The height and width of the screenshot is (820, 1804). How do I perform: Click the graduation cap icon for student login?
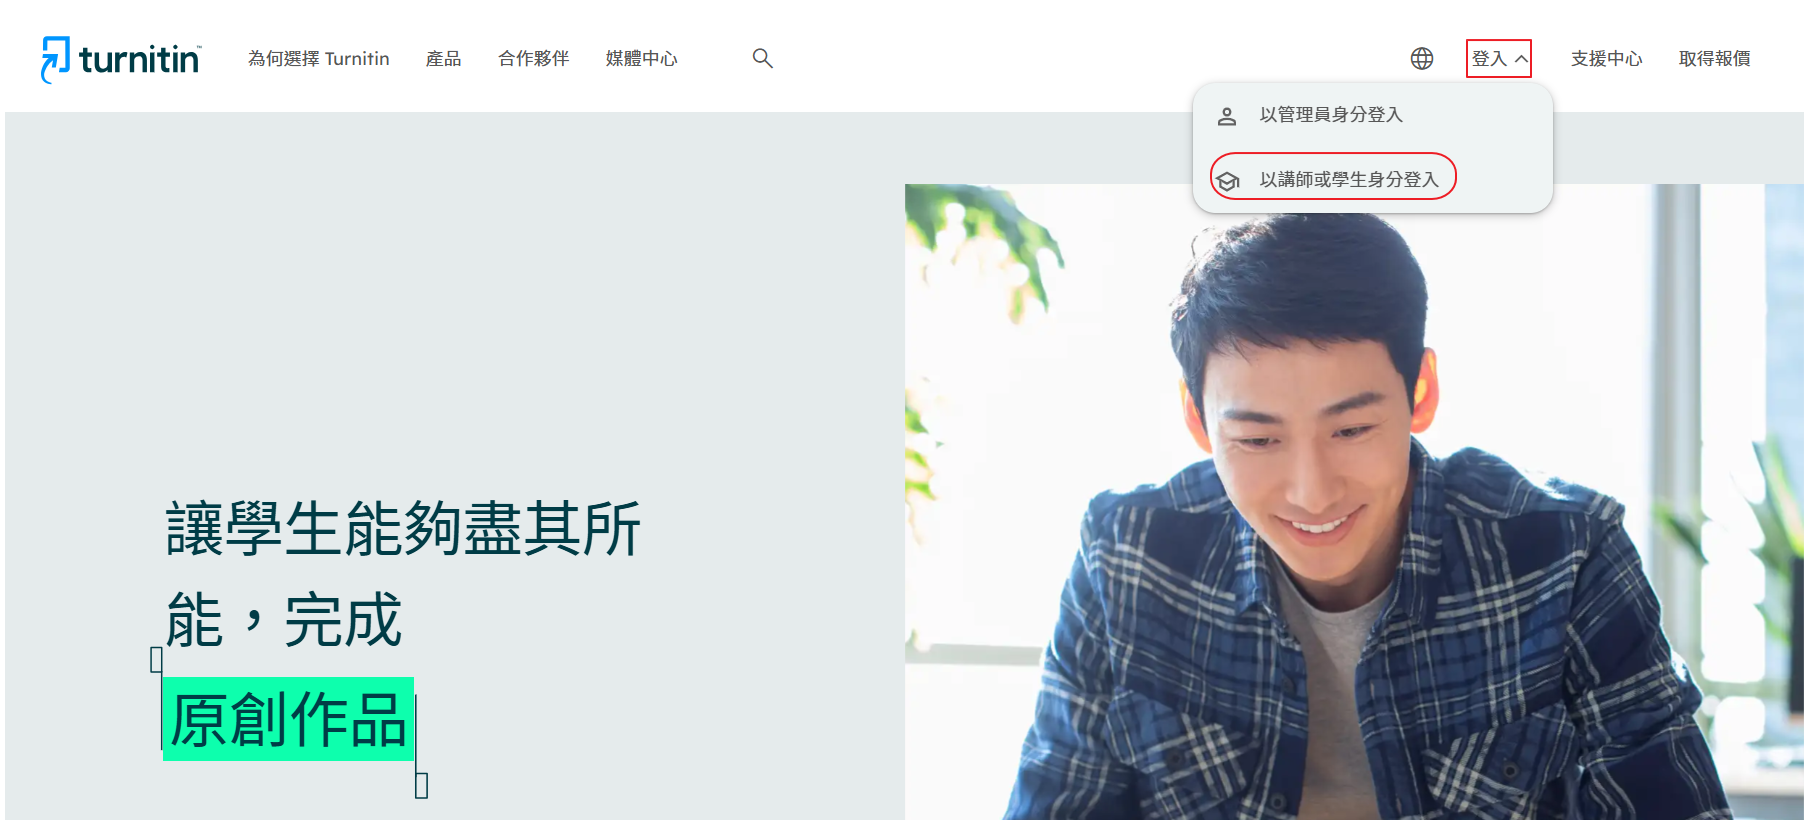1228,180
